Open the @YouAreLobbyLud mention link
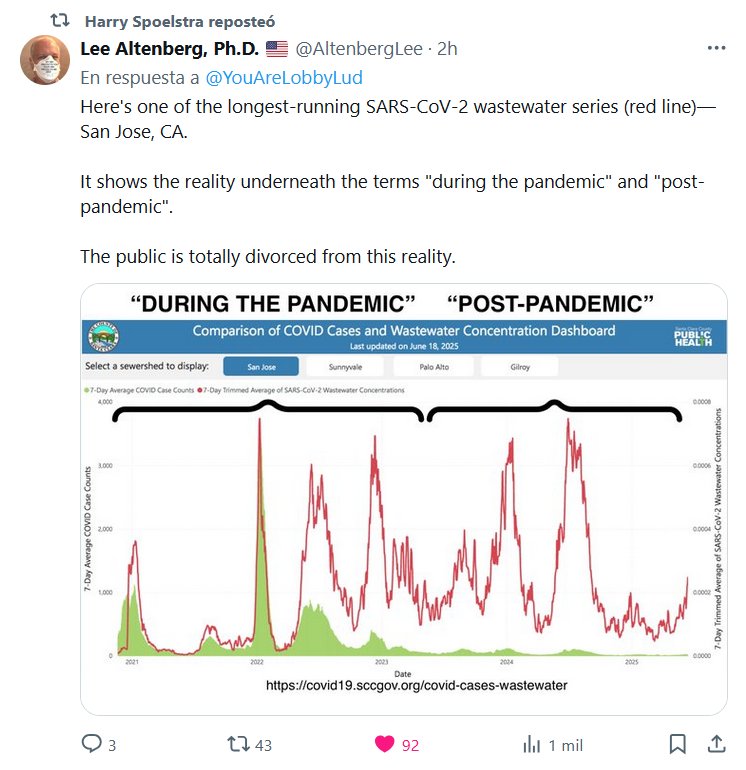This screenshot has width=746, height=770. (284, 77)
